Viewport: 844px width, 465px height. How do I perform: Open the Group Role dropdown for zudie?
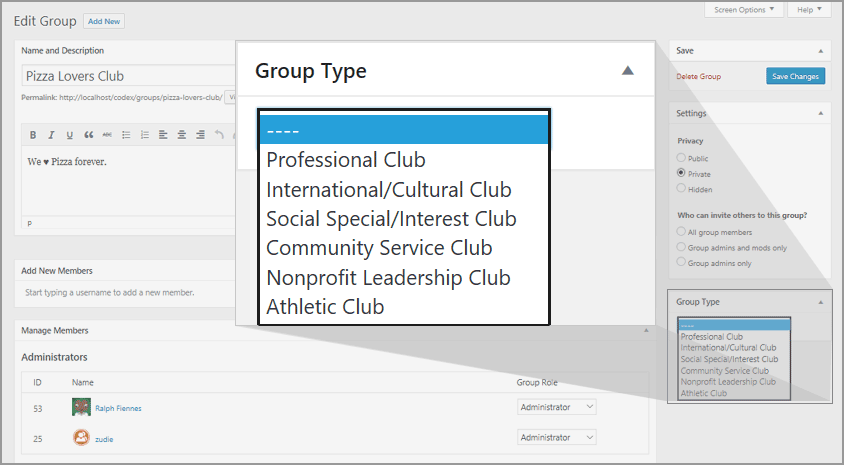557,437
